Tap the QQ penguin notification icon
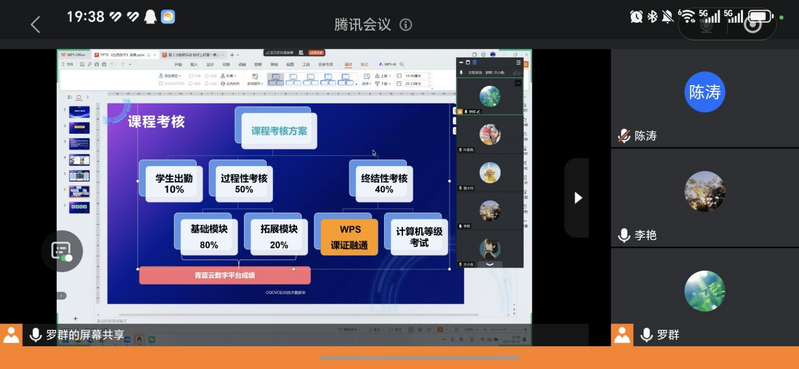This screenshot has height=369, width=799. pos(150,17)
